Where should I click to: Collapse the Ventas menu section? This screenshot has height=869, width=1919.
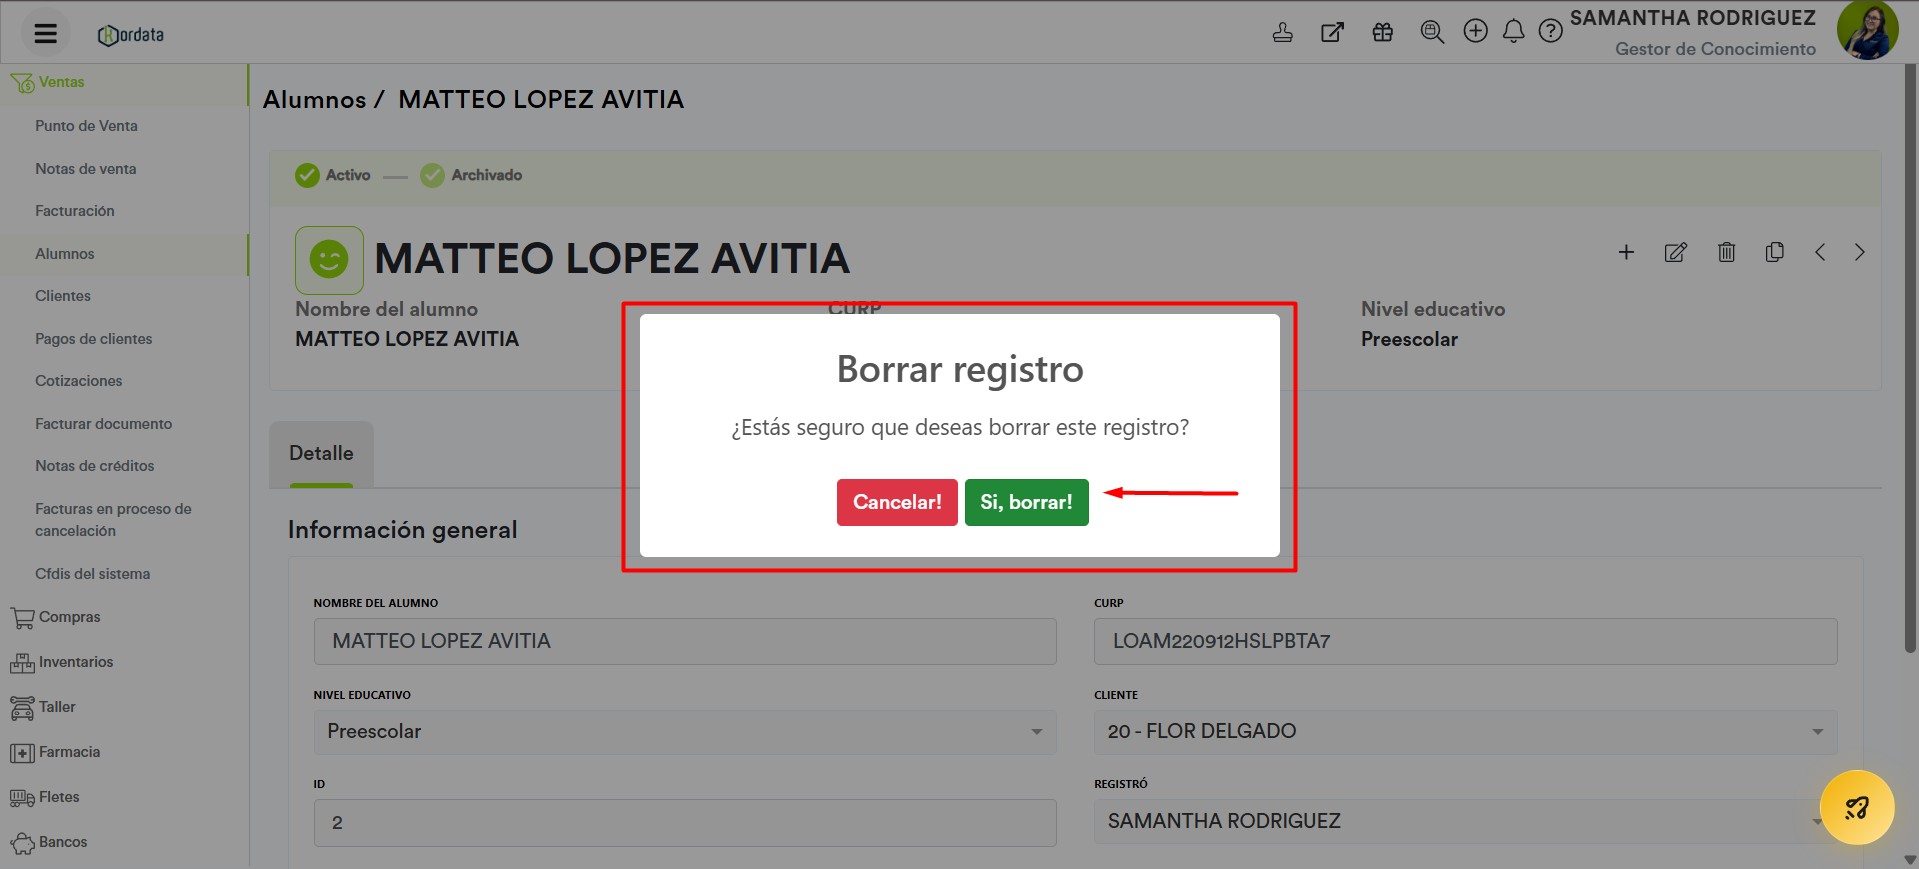pos(124,82)
